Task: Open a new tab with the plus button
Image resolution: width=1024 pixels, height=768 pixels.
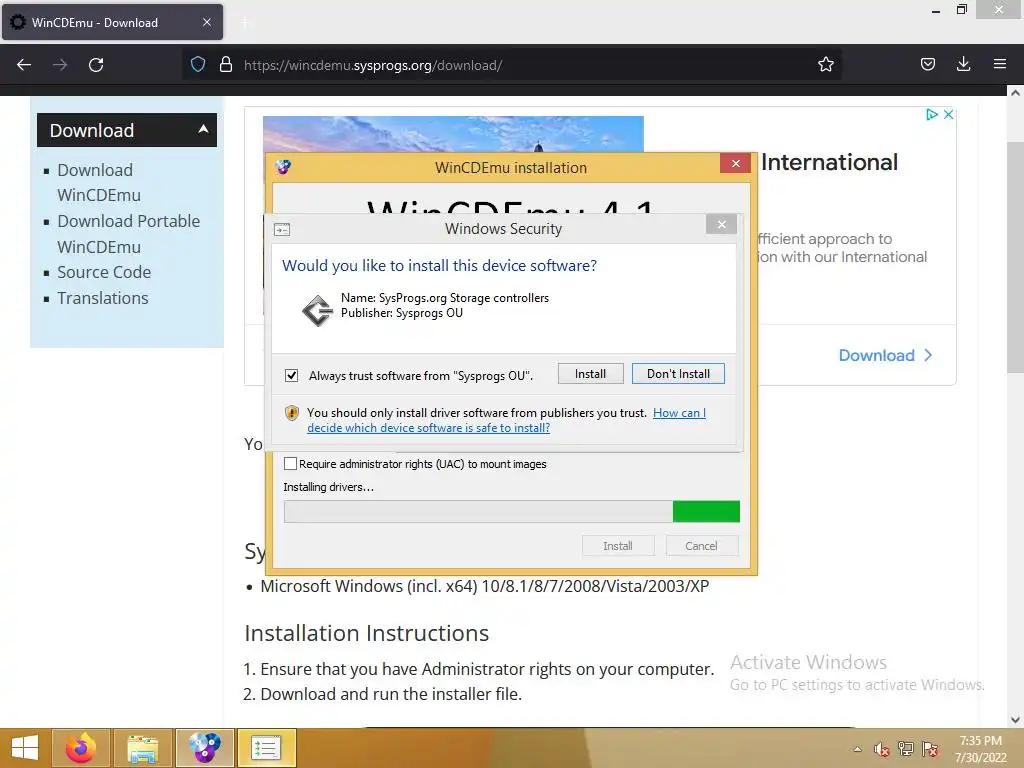Action: coord(245,23)
